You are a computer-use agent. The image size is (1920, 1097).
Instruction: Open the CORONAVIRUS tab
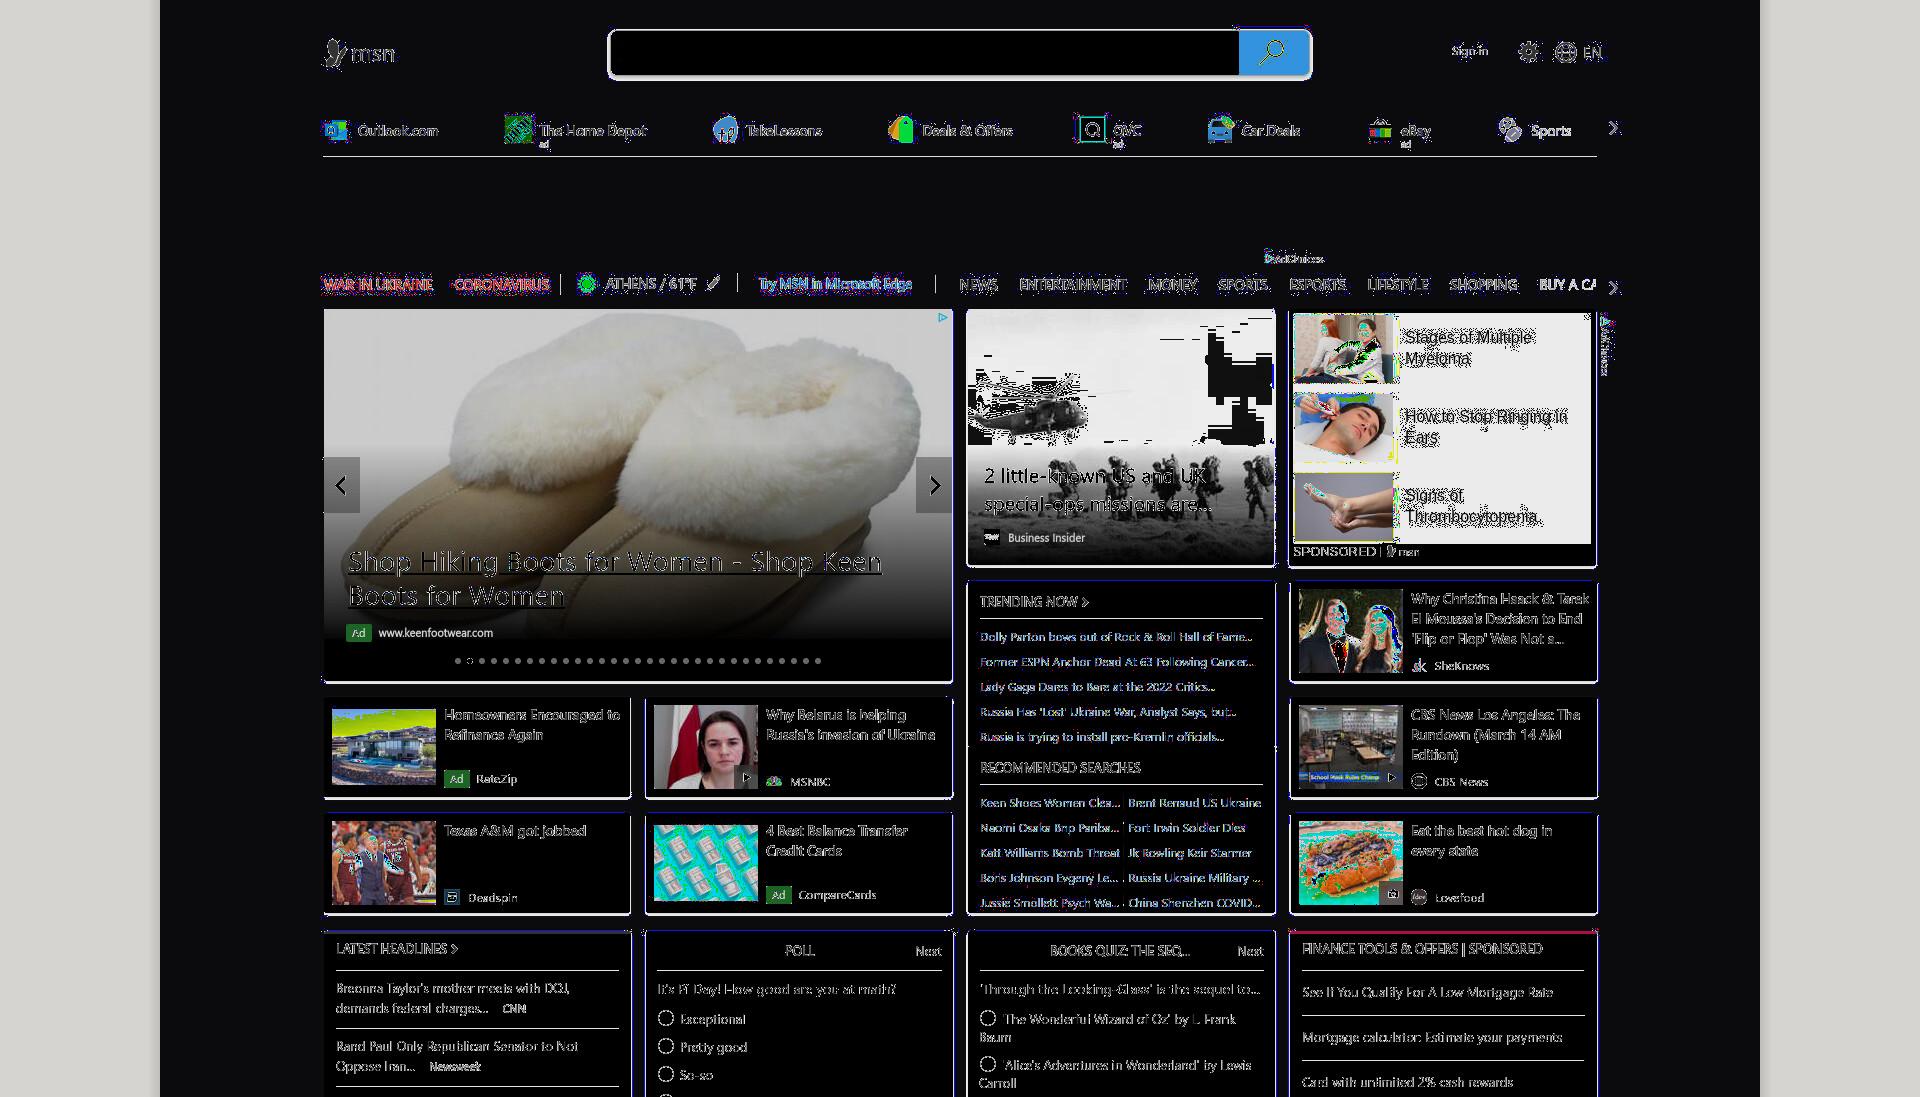pyautogui.click(x=501, y=284)
